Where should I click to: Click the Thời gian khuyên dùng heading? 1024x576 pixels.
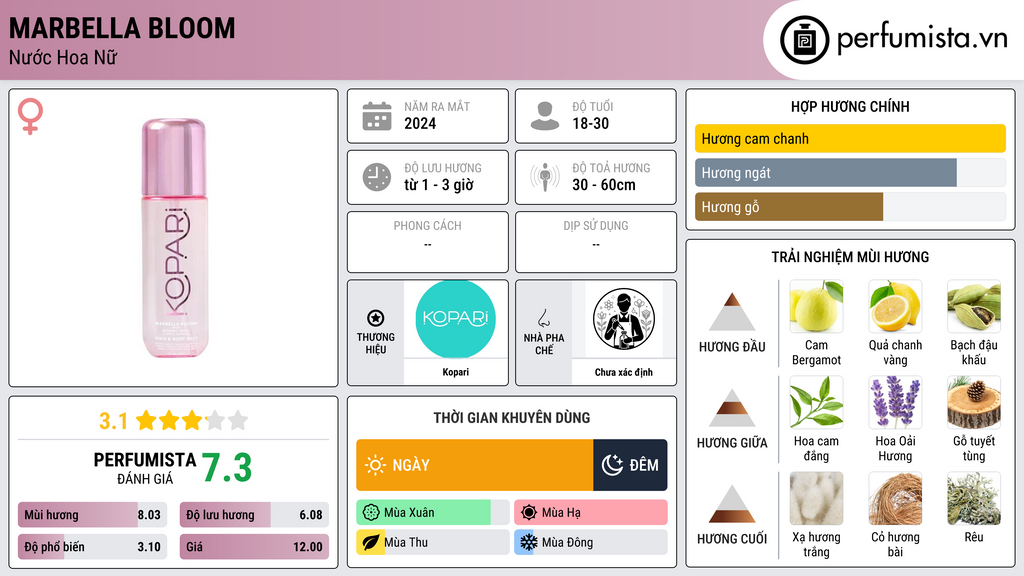pos(512,418)
